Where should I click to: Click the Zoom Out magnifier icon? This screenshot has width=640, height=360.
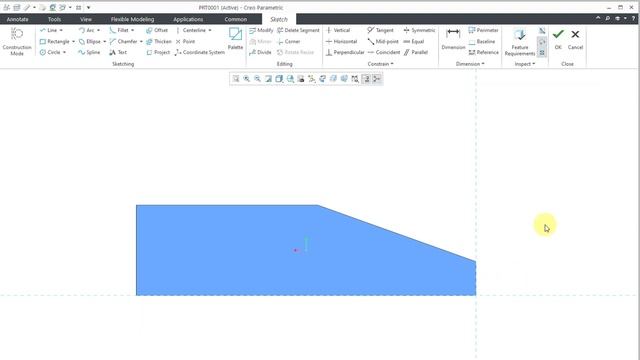258,79
